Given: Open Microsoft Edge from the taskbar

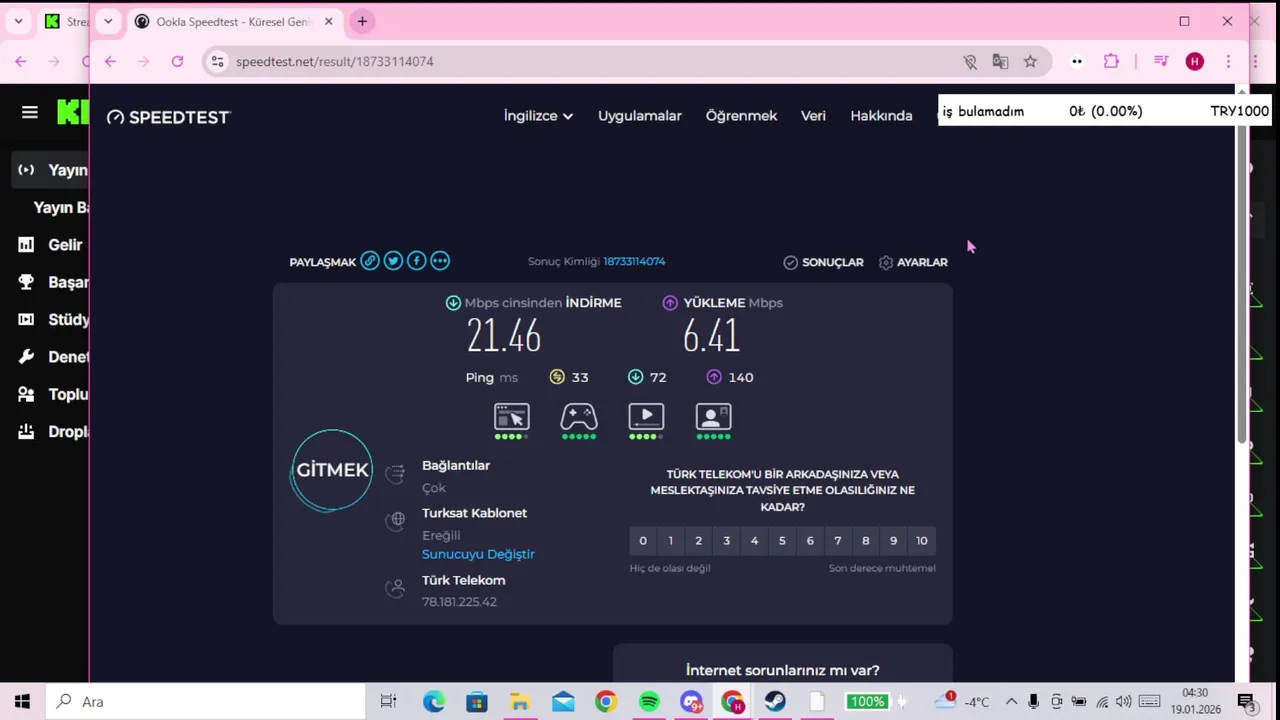Looking at the screenshot, I should click(x=433, y=702).
